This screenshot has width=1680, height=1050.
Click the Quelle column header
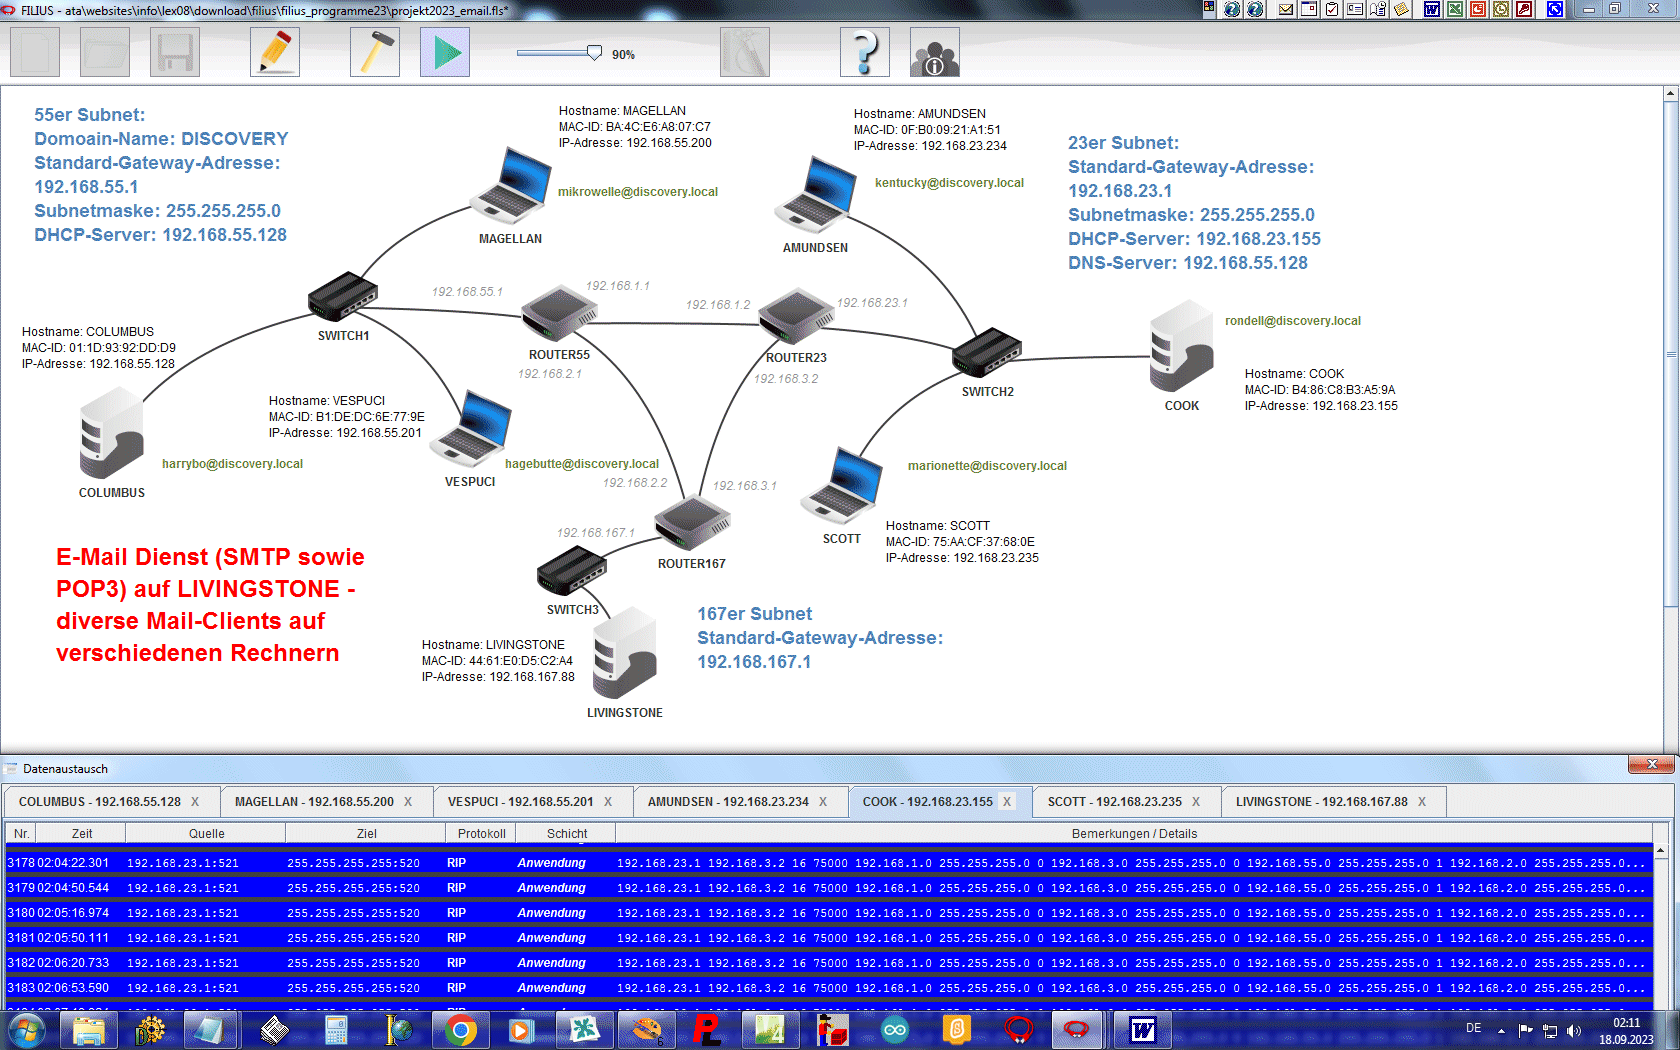pos(206,834)
